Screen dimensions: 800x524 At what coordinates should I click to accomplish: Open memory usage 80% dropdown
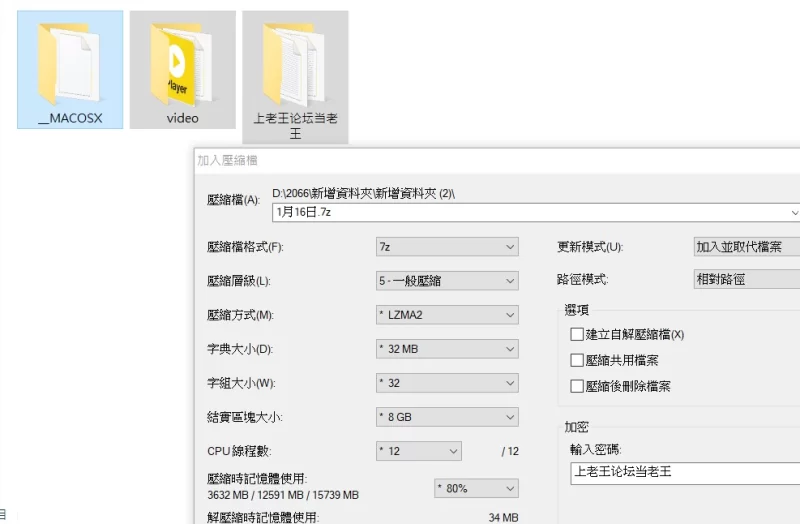(x=476, y=488)
